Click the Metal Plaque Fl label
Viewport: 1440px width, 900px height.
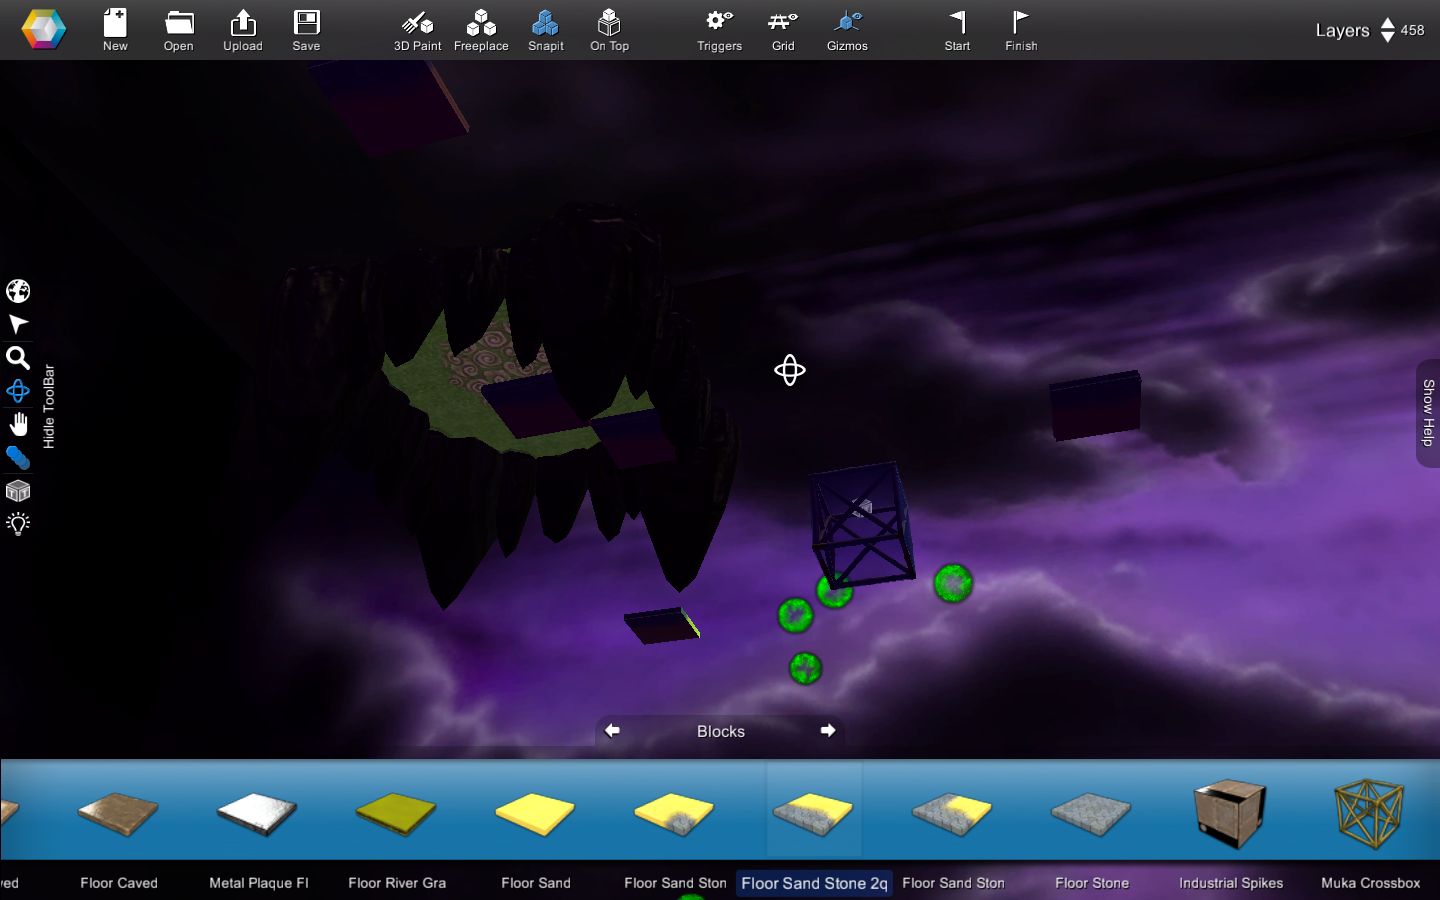point(258,883)
